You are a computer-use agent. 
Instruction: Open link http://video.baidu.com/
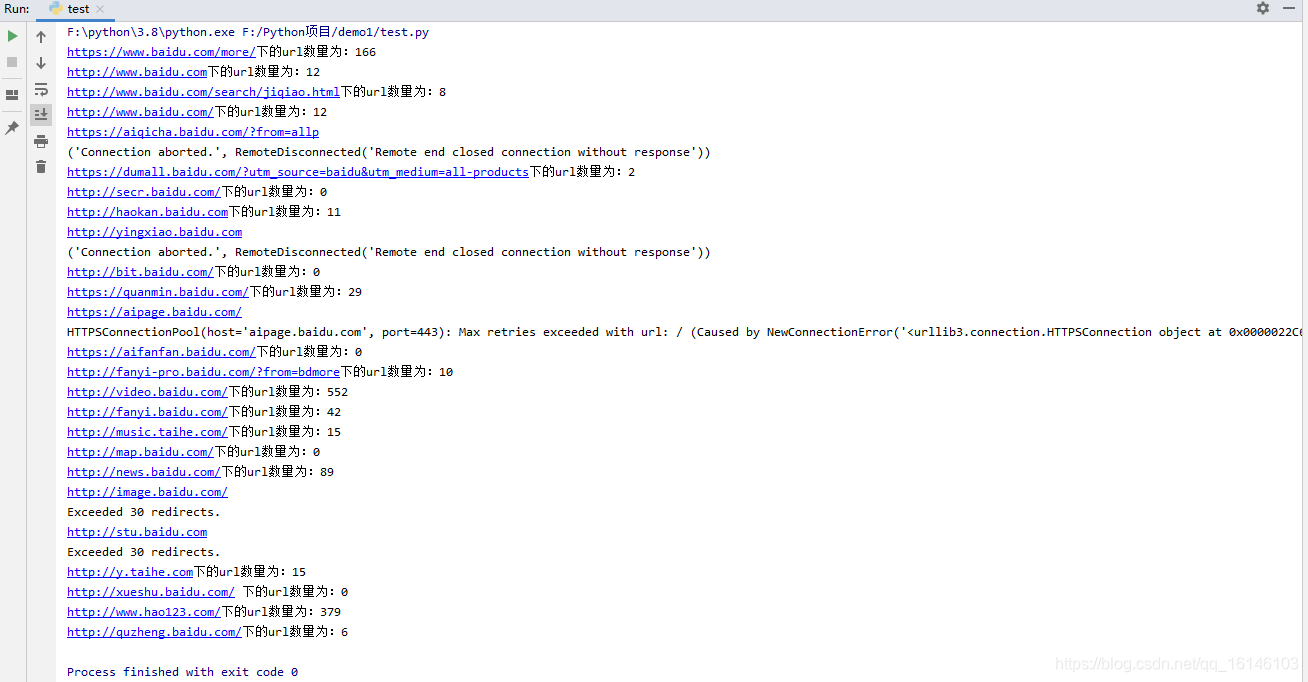tap(147, 392)
